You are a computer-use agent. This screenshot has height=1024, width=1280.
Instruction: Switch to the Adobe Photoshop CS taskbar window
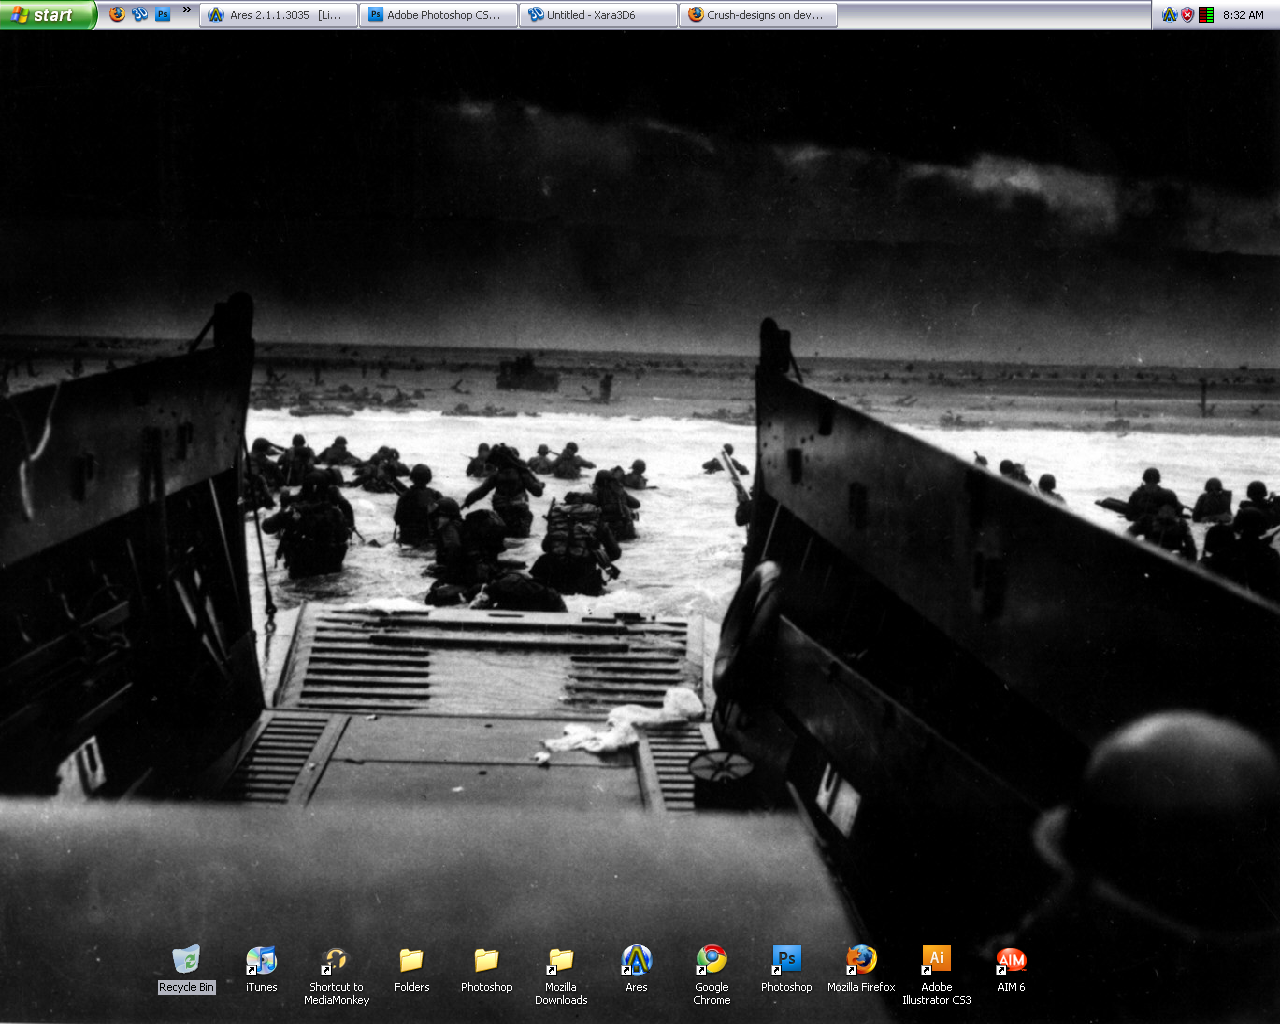point(439,15)
